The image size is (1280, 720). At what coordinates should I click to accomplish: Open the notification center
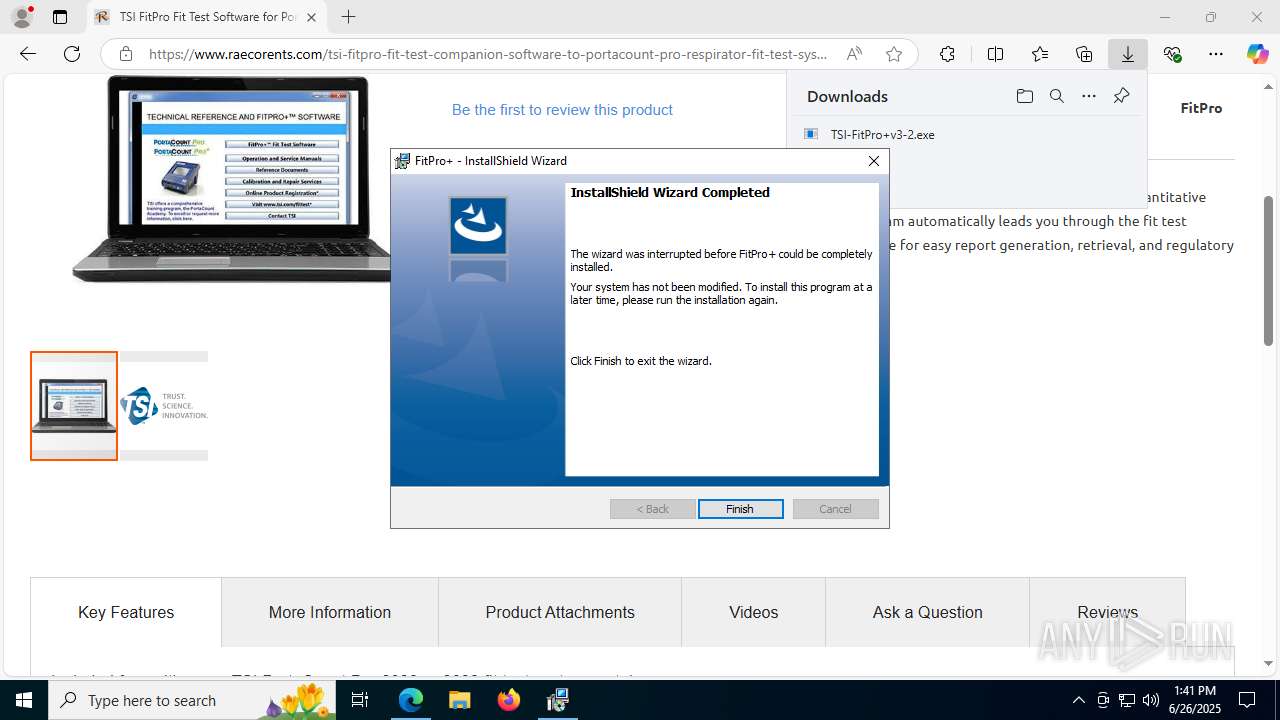point(1247,700)
